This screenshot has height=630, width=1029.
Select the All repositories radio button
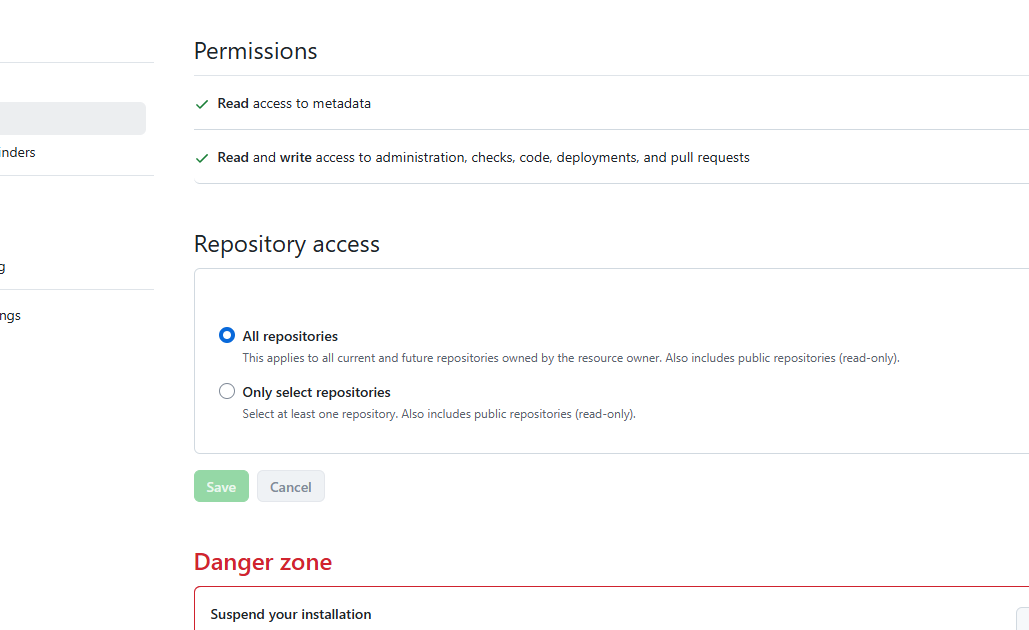227,336
